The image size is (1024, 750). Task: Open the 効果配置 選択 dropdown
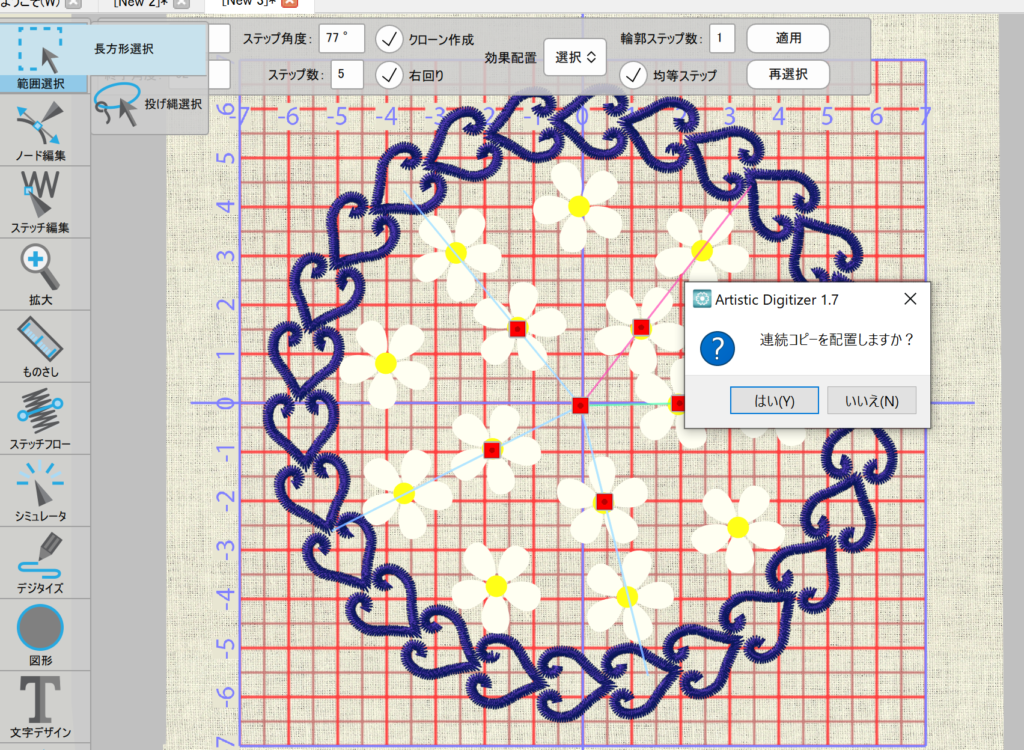click(575, 57)
